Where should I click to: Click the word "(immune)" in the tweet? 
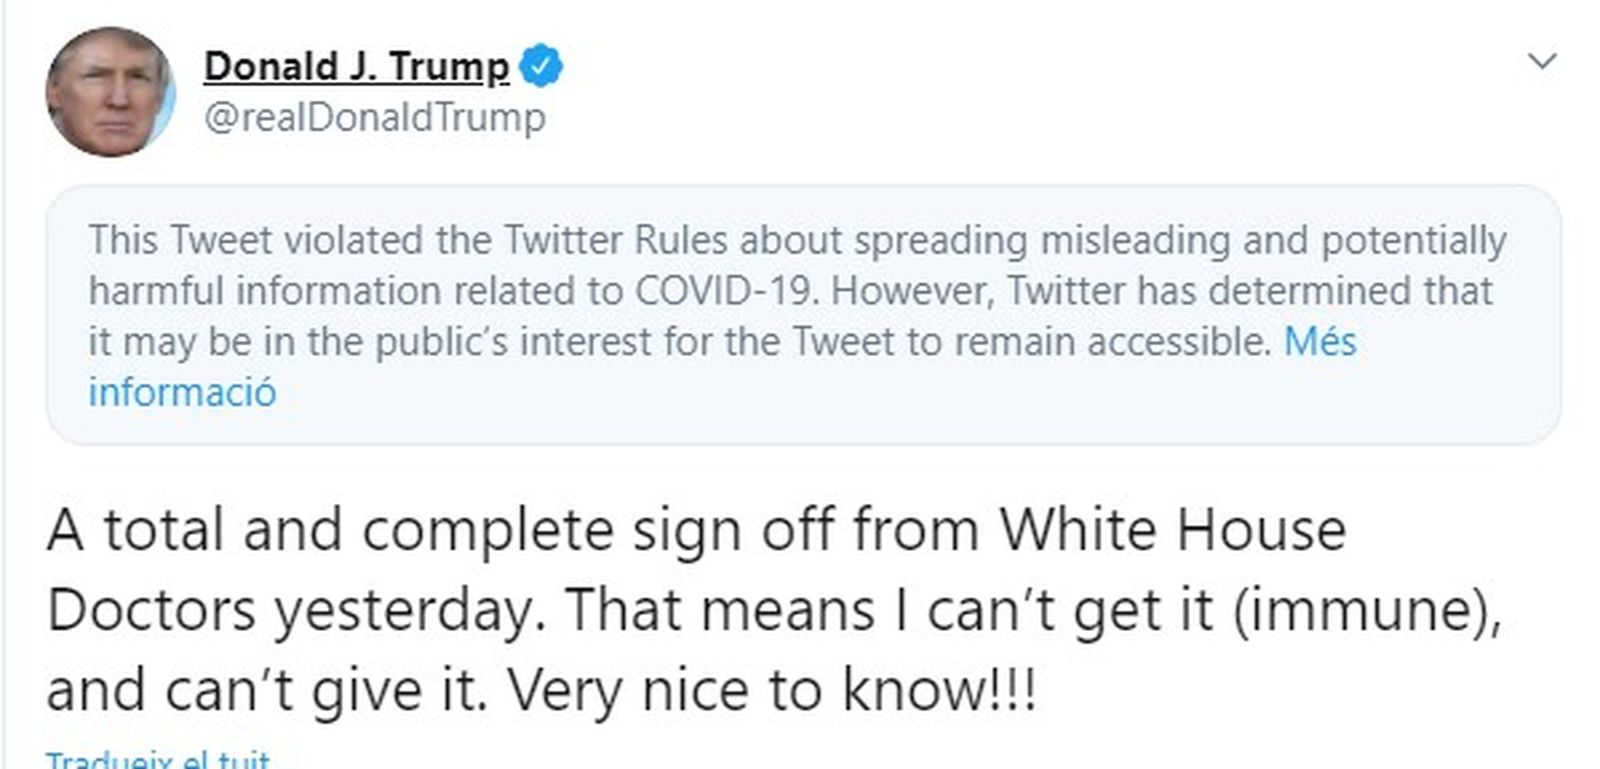(x=1366, y=610)
